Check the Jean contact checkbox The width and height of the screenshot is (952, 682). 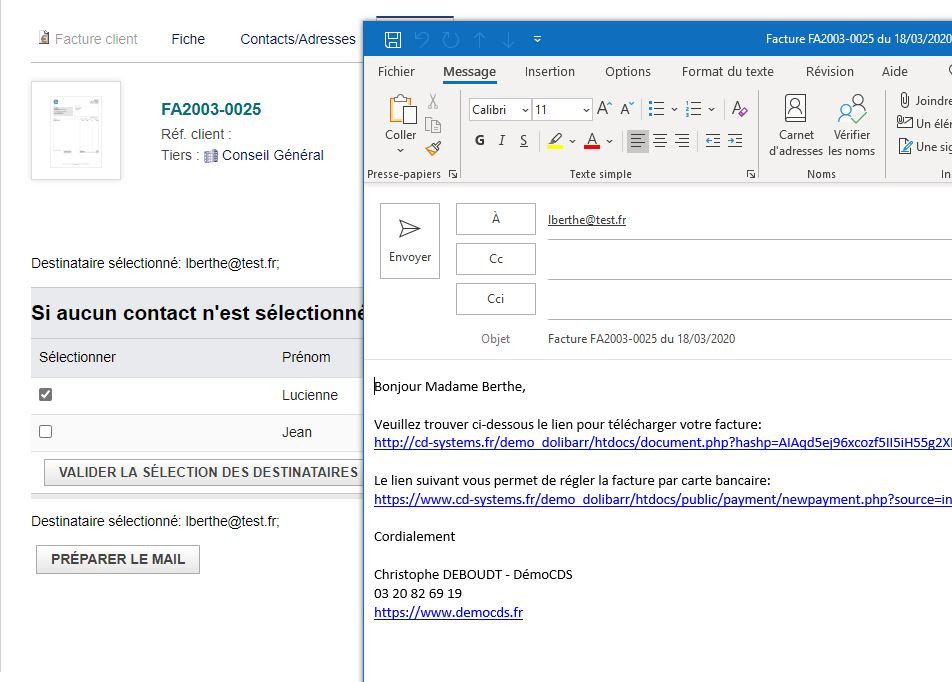[x=46, y=432]
